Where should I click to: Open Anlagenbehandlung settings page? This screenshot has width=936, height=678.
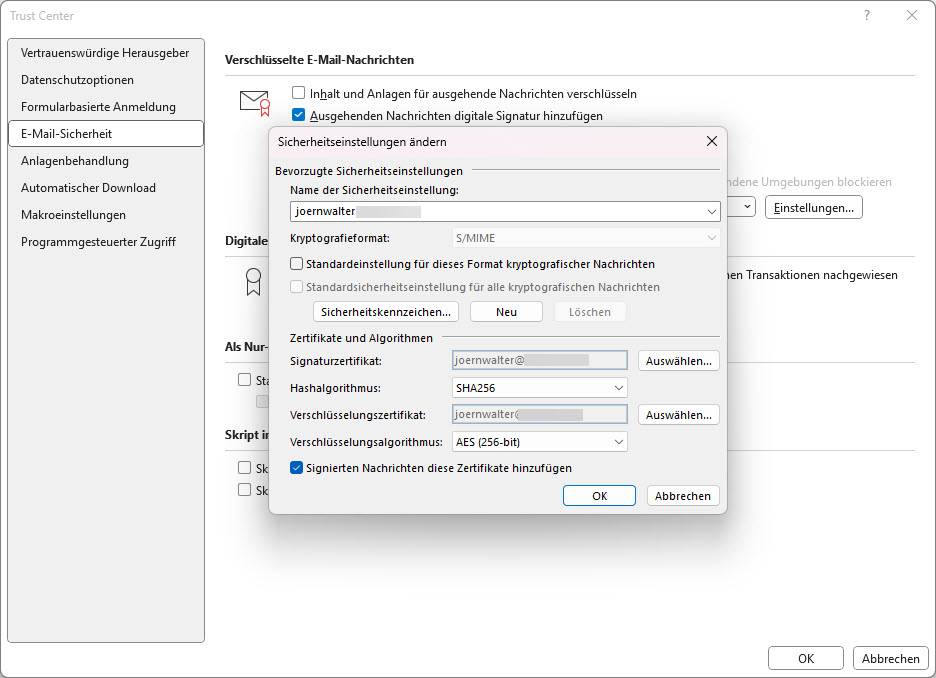(x=75, y=161)
